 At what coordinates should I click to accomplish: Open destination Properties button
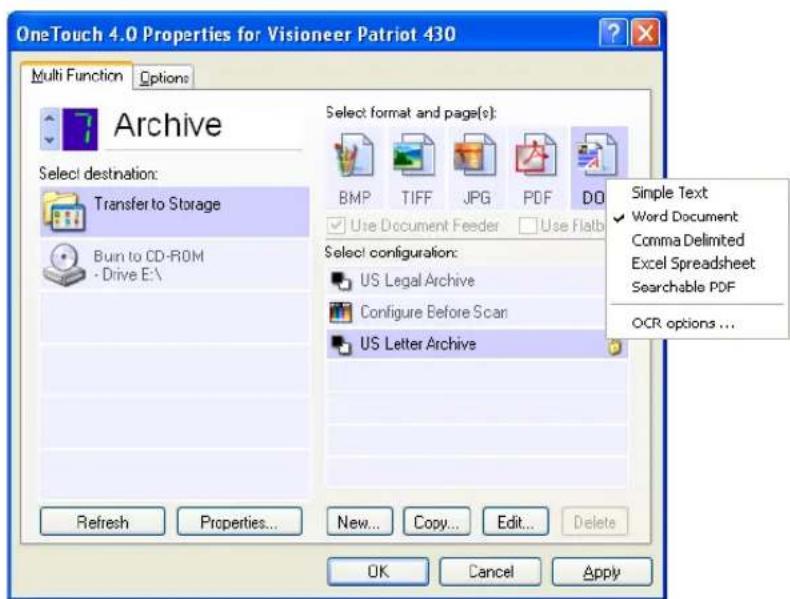pyautogui.click(x=239, y=521)
